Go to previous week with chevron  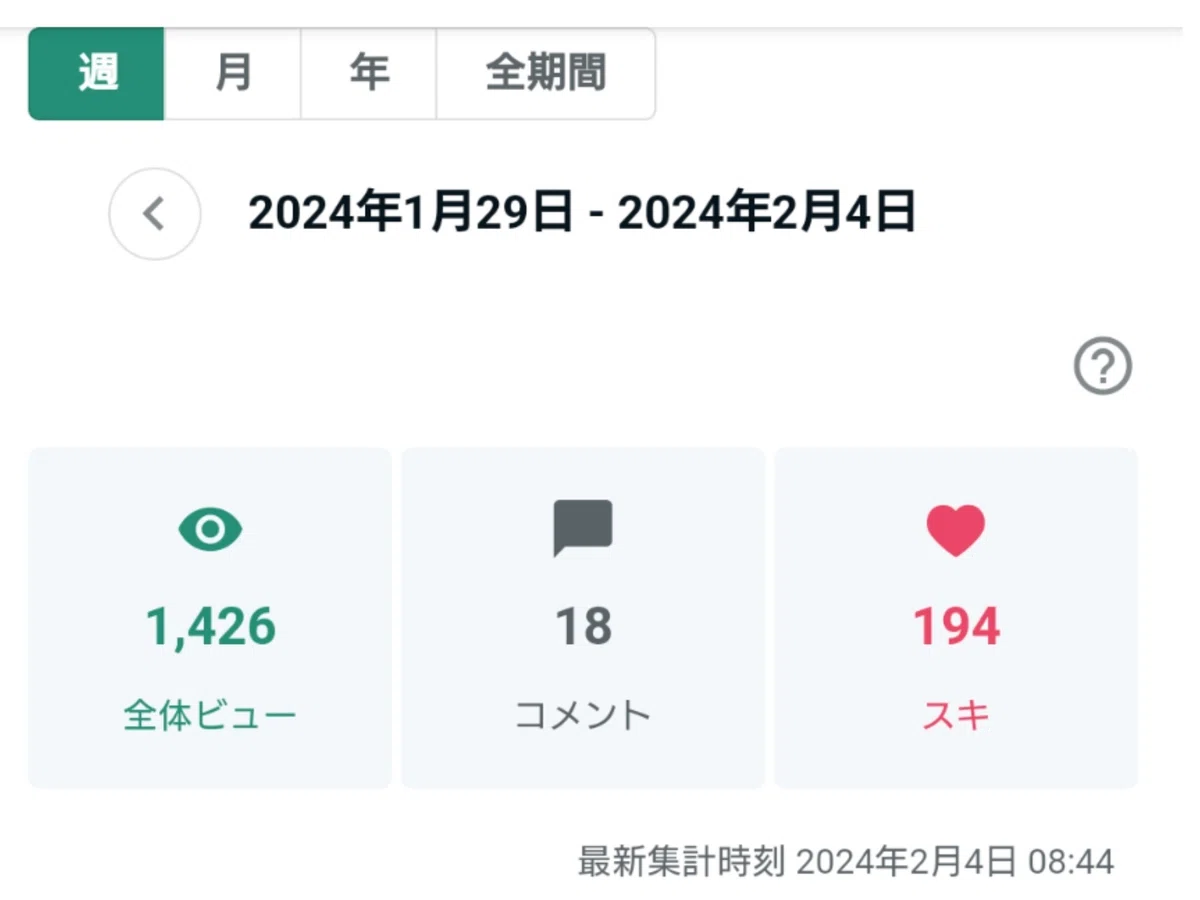155,214
